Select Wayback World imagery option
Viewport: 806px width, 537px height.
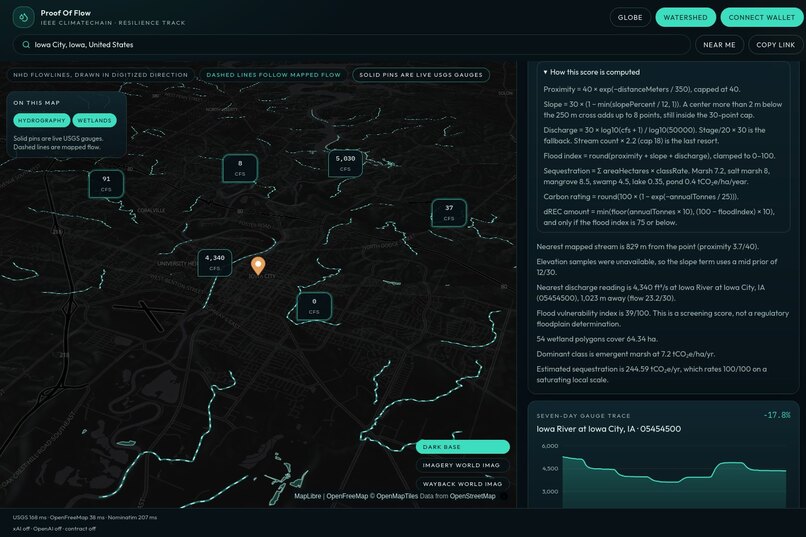[463, 484]
